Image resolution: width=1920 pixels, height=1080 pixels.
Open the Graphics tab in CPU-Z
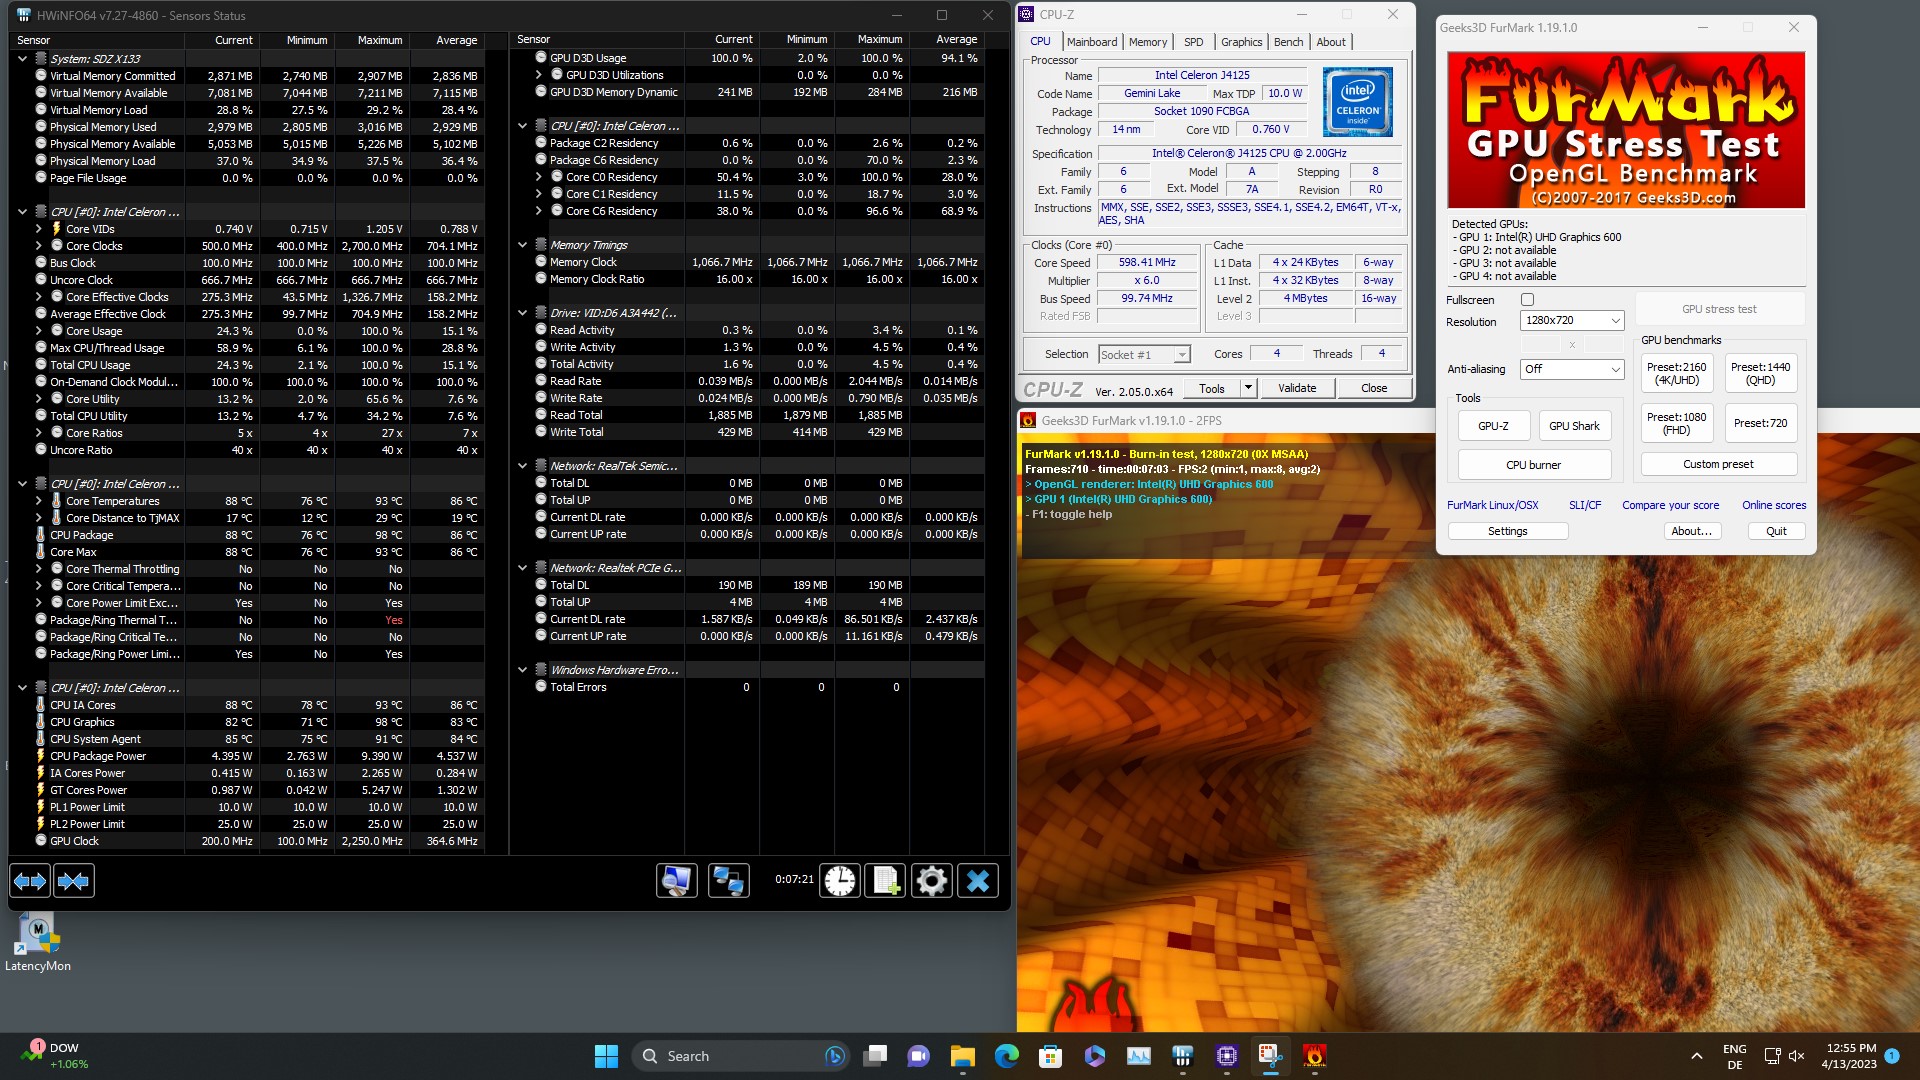point(1241,42)
